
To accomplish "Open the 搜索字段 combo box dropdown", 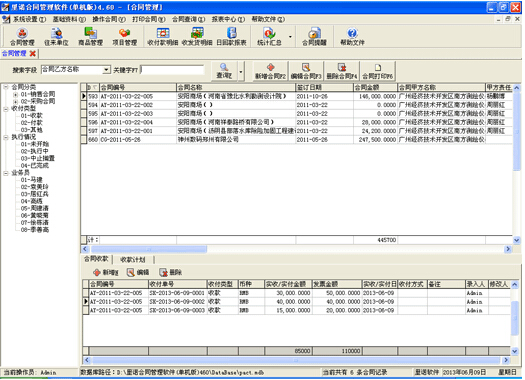I will [x=106, y=70].
